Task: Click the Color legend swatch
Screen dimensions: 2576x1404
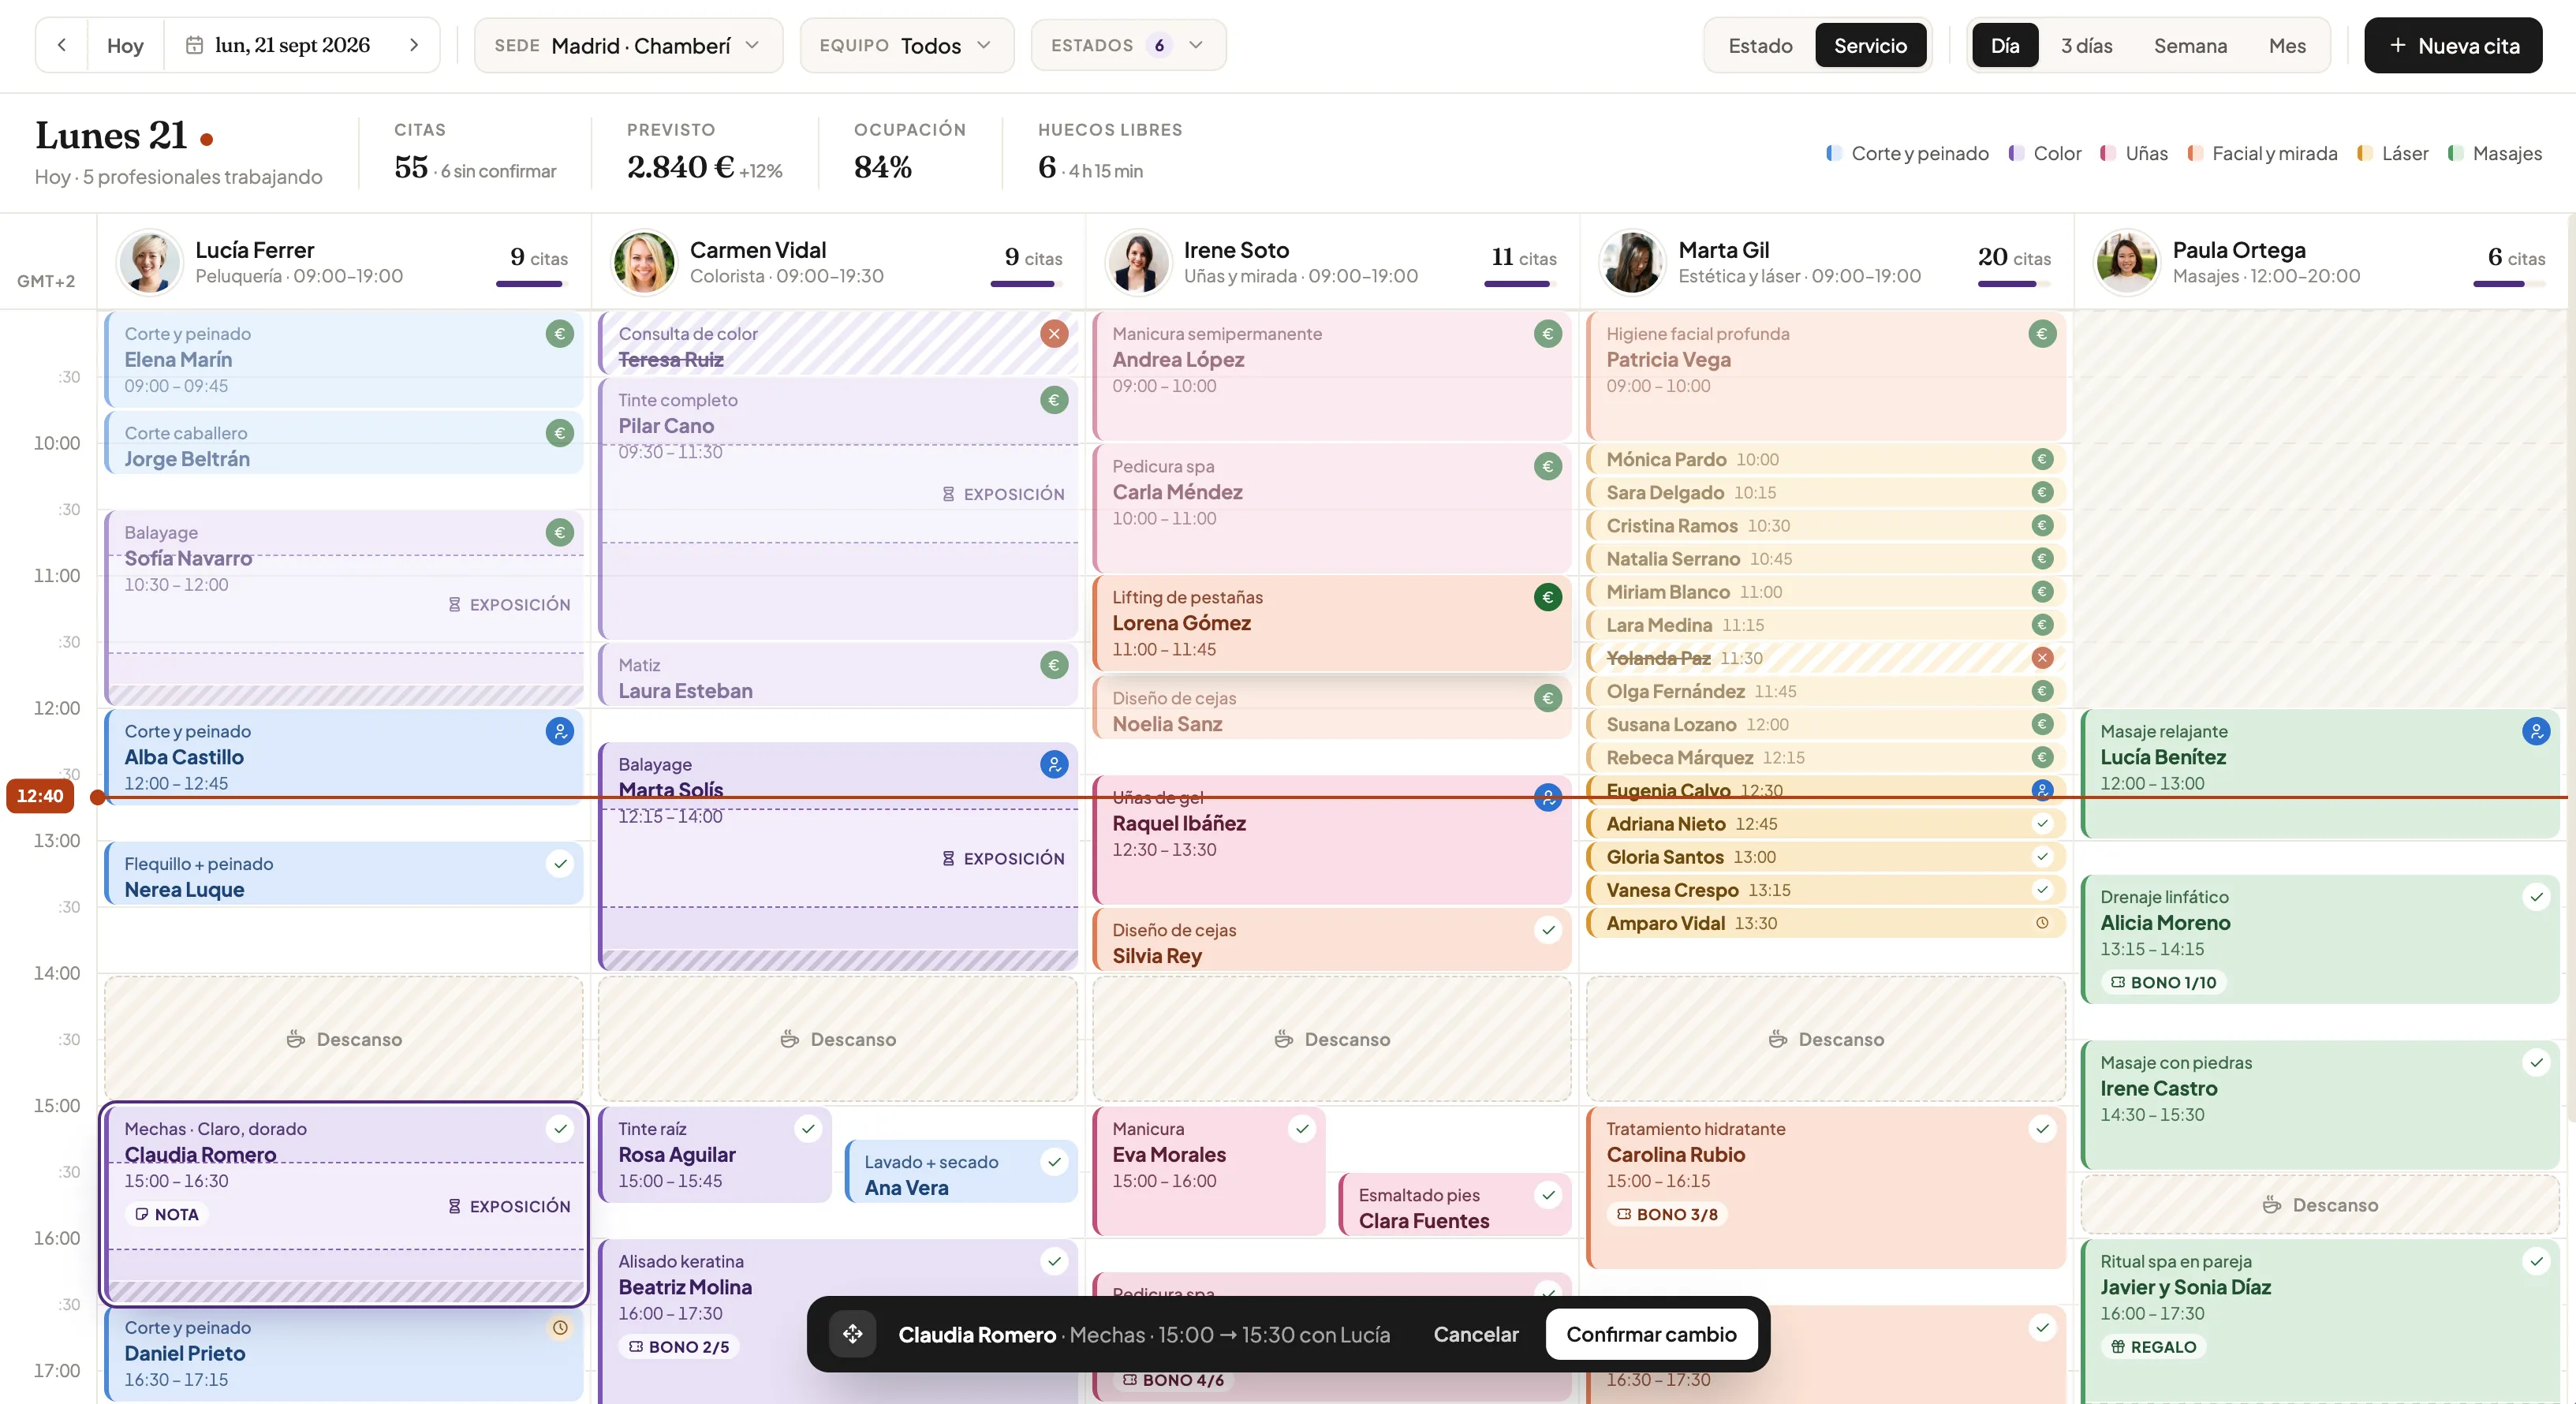Action: [x=2015, y=153]
